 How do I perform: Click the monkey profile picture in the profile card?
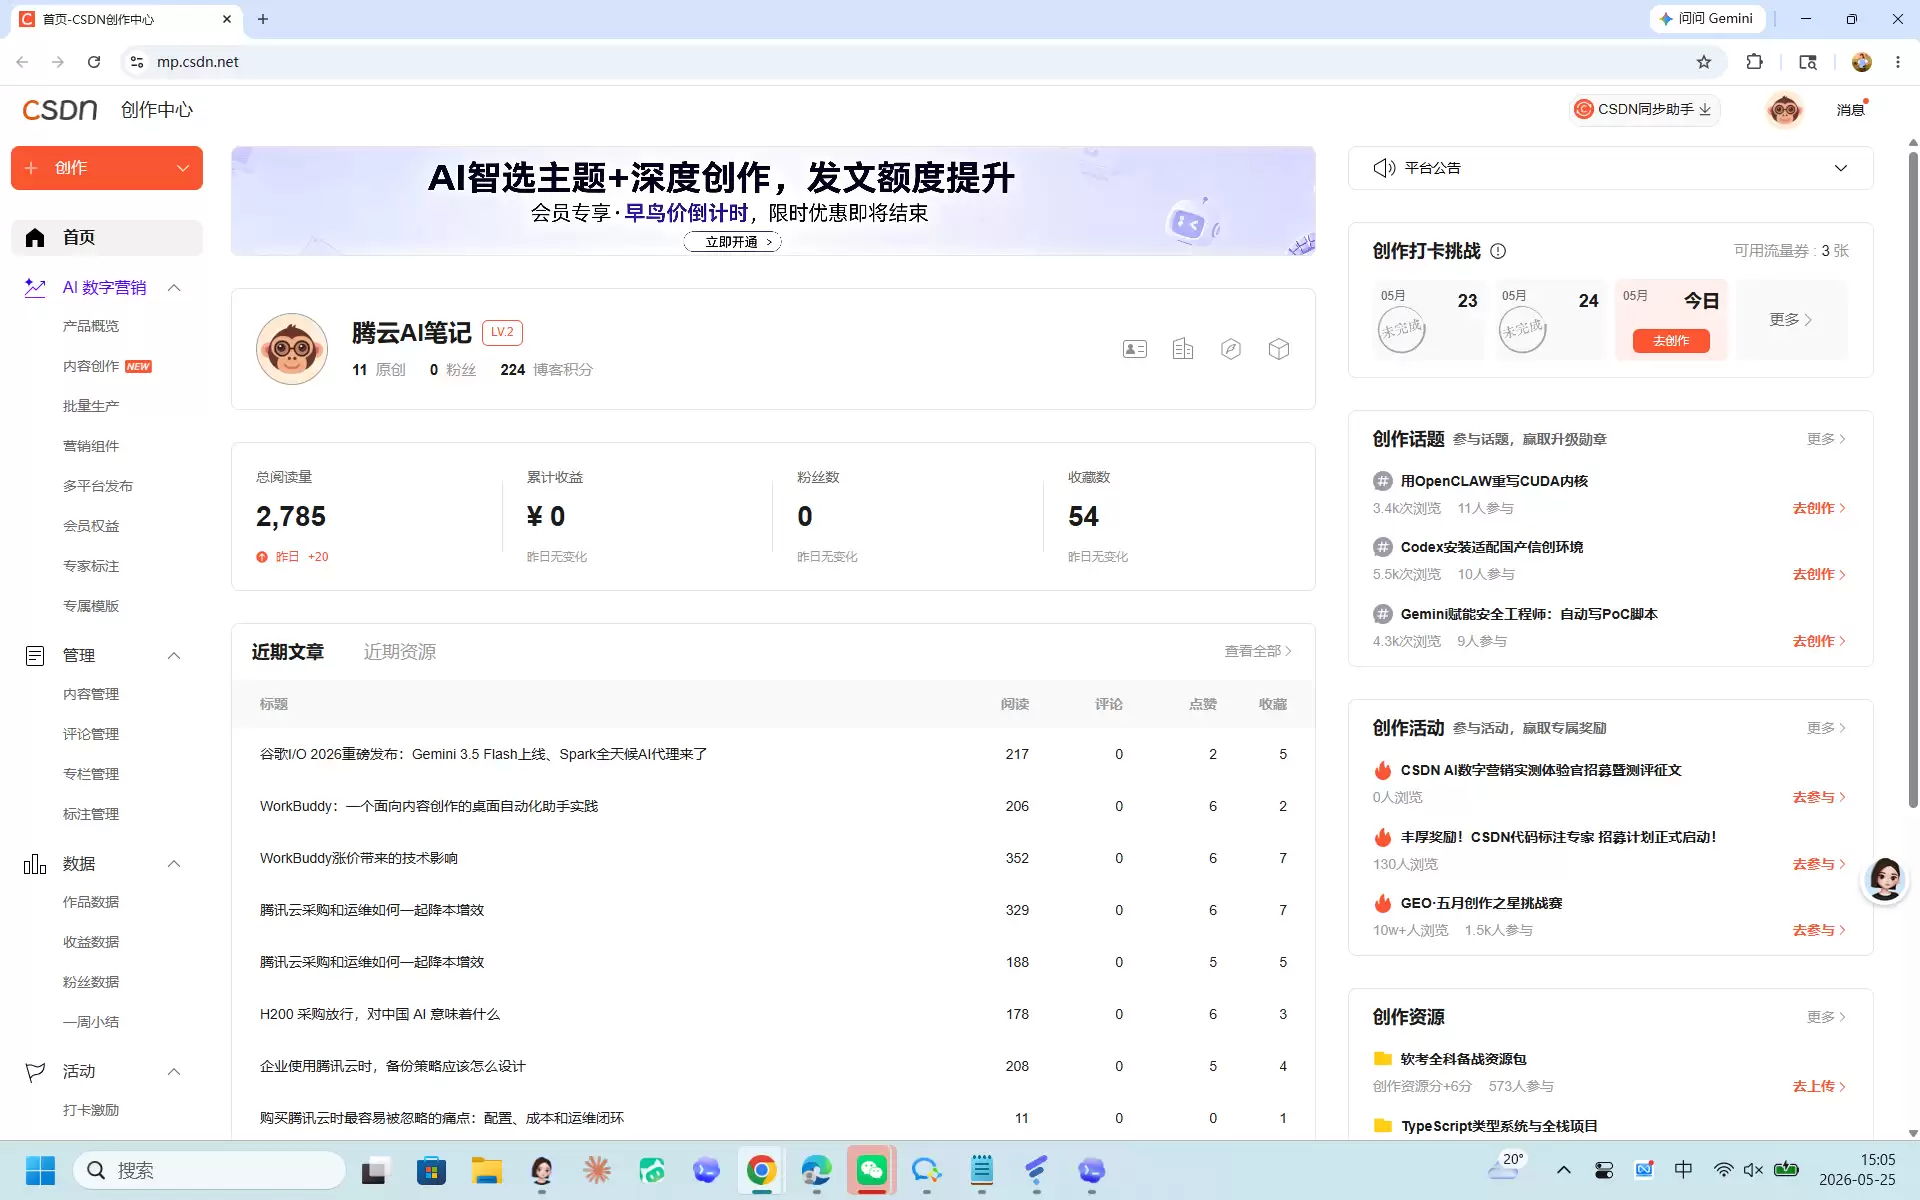(x=292, y=349)
